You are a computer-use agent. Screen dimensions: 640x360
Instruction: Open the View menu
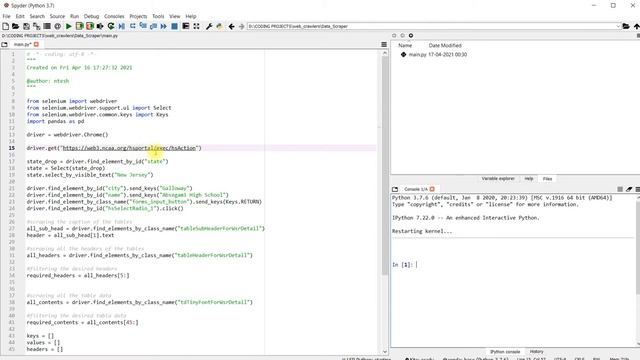(x=175, y=16)
